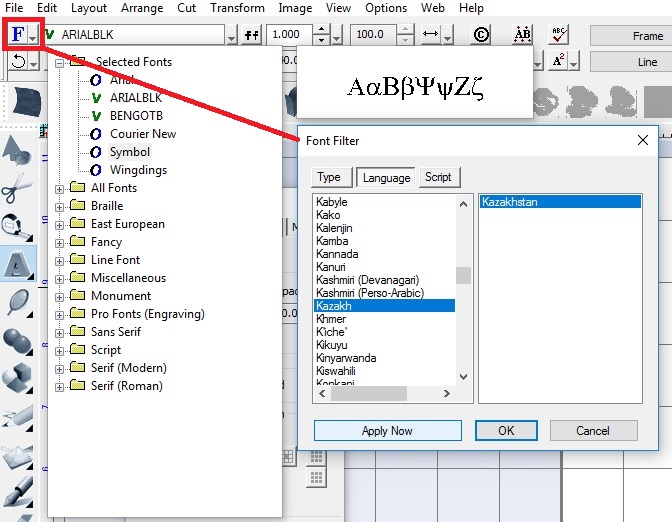
Task: Open the Layout menu
Action: point(89,8)
